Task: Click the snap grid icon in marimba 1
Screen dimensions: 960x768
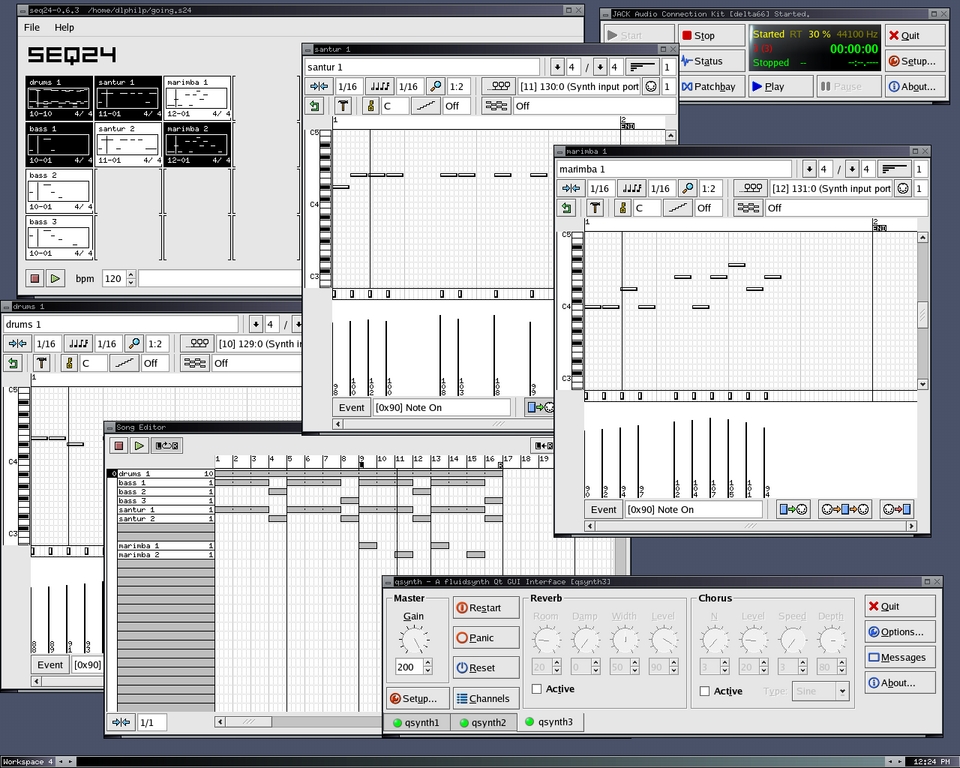Action: (x=572, y=188)
